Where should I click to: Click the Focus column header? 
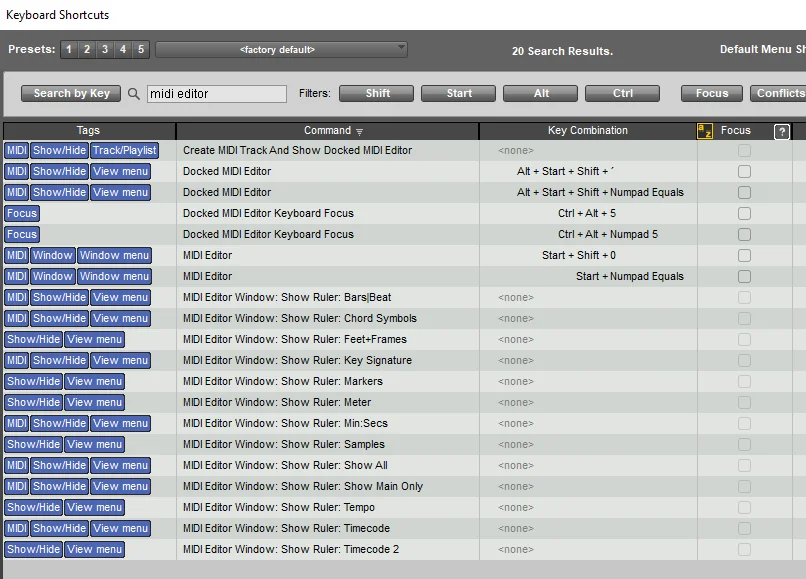point(736,131)
